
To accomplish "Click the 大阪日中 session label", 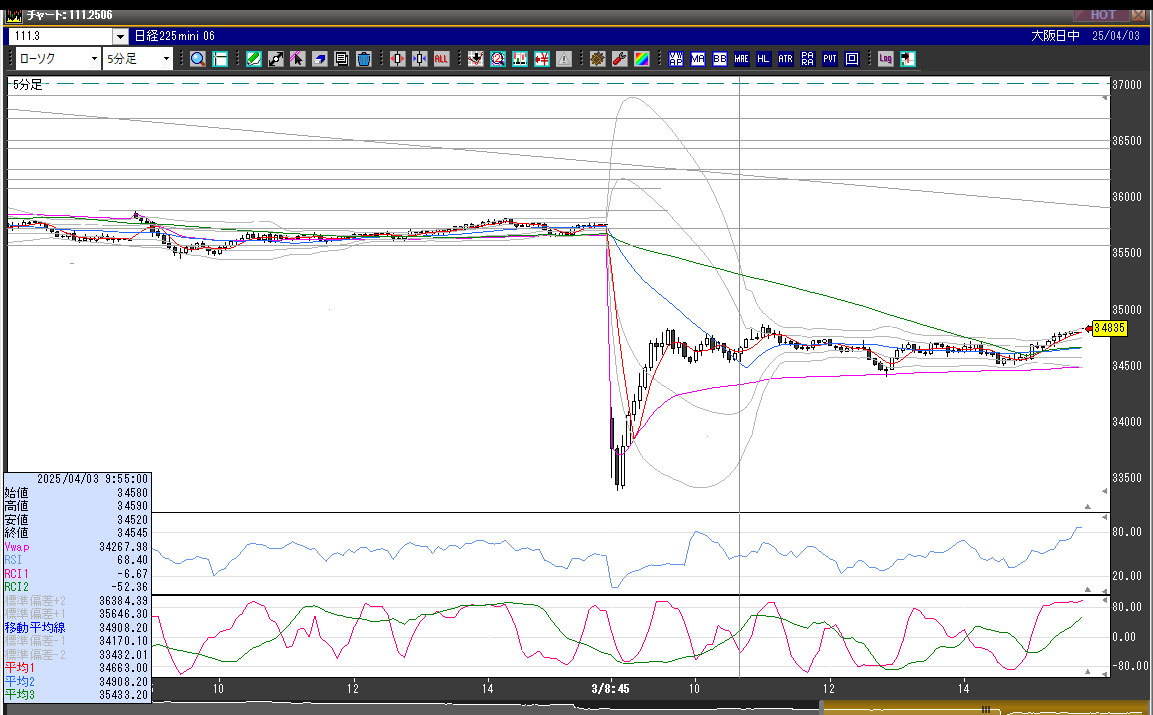I will [x=1055, y=36].
